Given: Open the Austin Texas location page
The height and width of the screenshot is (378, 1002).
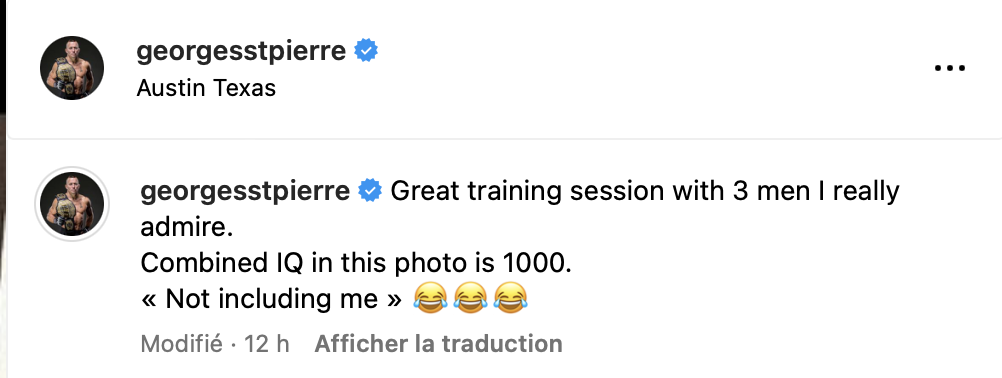Looking at the screenshot, I should tap(206, 88).
